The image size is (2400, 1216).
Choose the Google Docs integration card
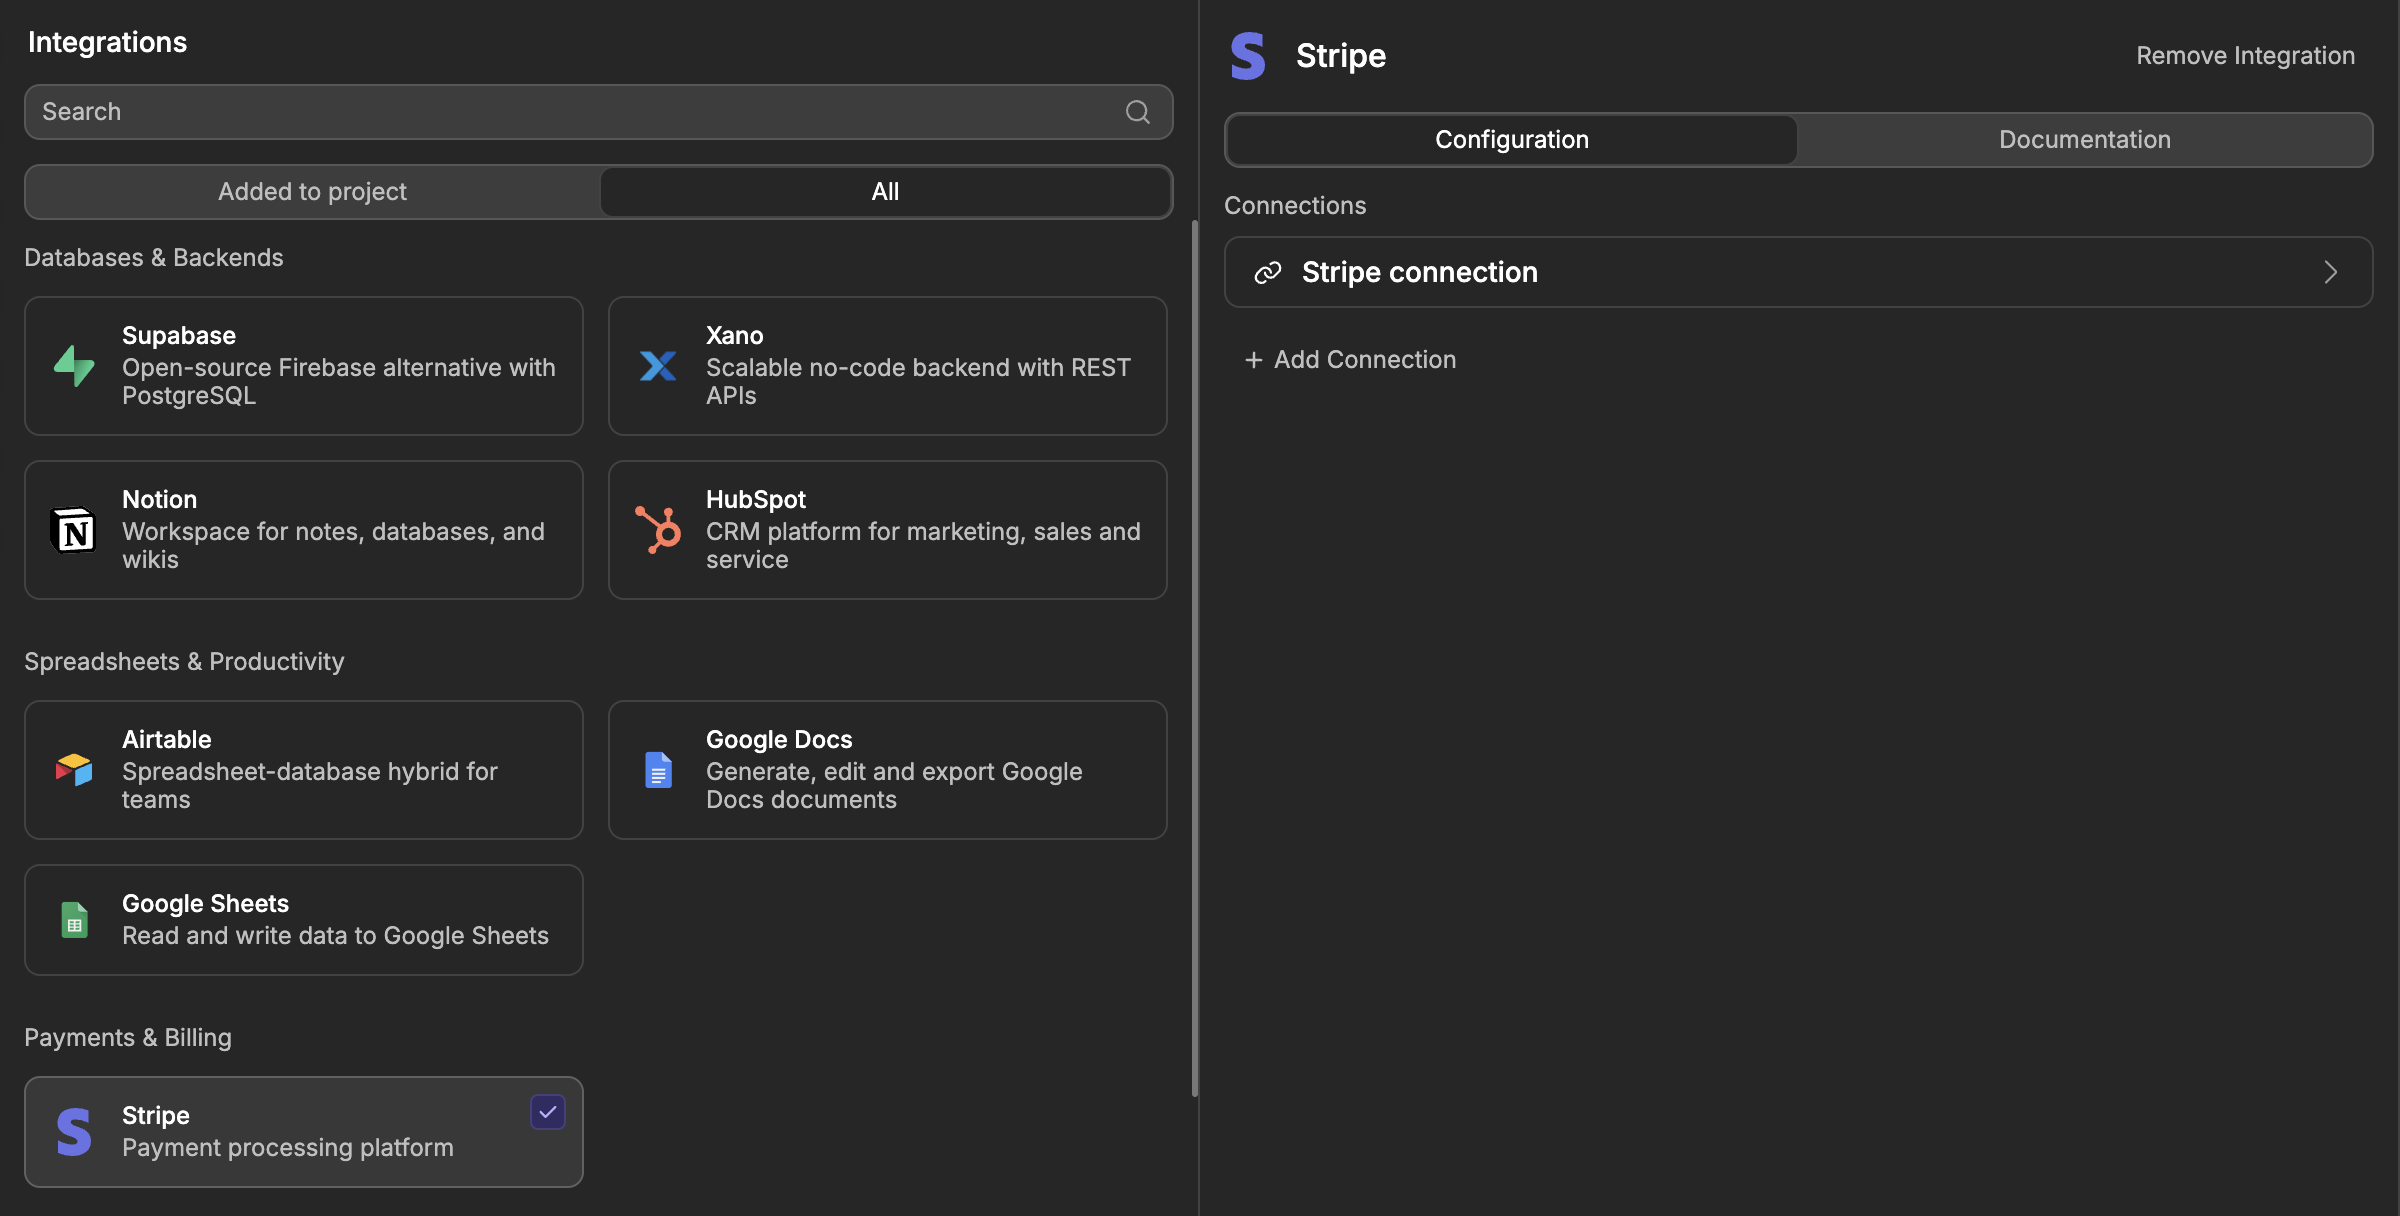888,770
